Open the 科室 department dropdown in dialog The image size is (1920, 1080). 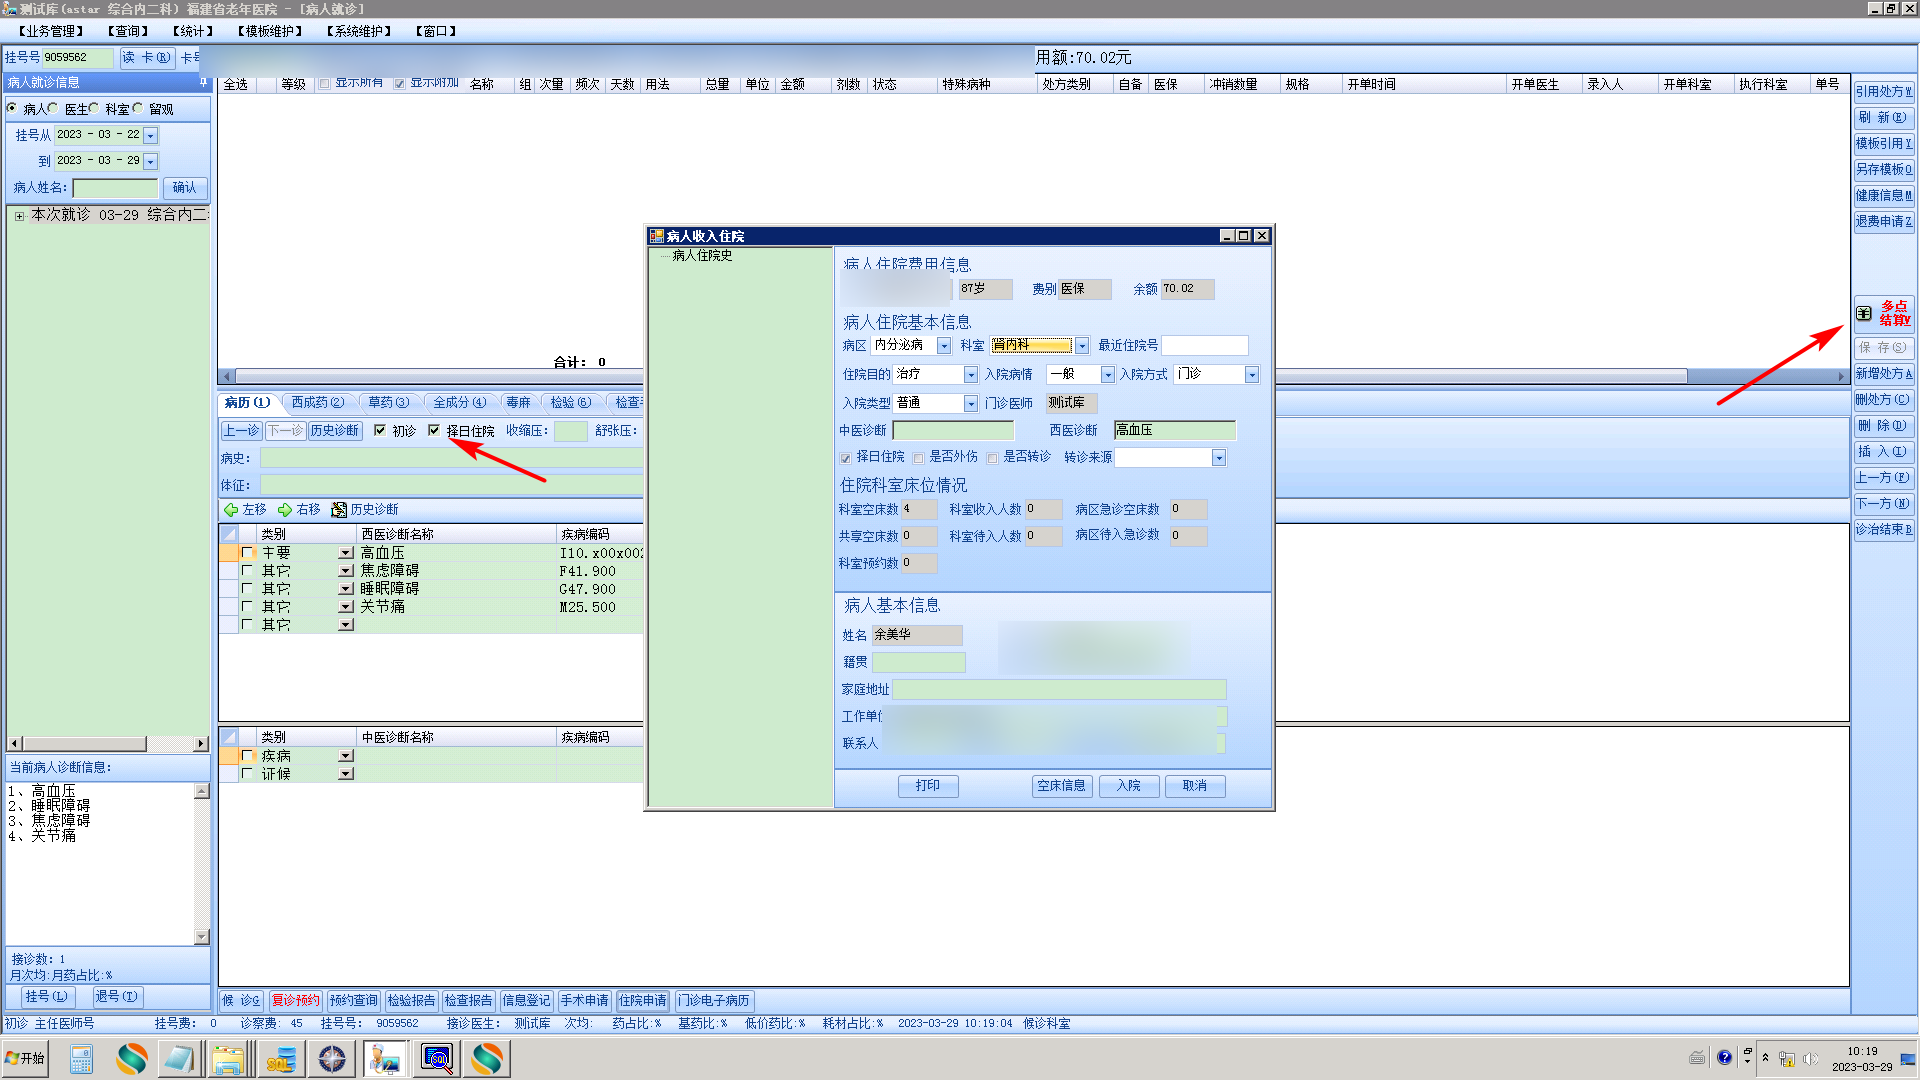1081,346
